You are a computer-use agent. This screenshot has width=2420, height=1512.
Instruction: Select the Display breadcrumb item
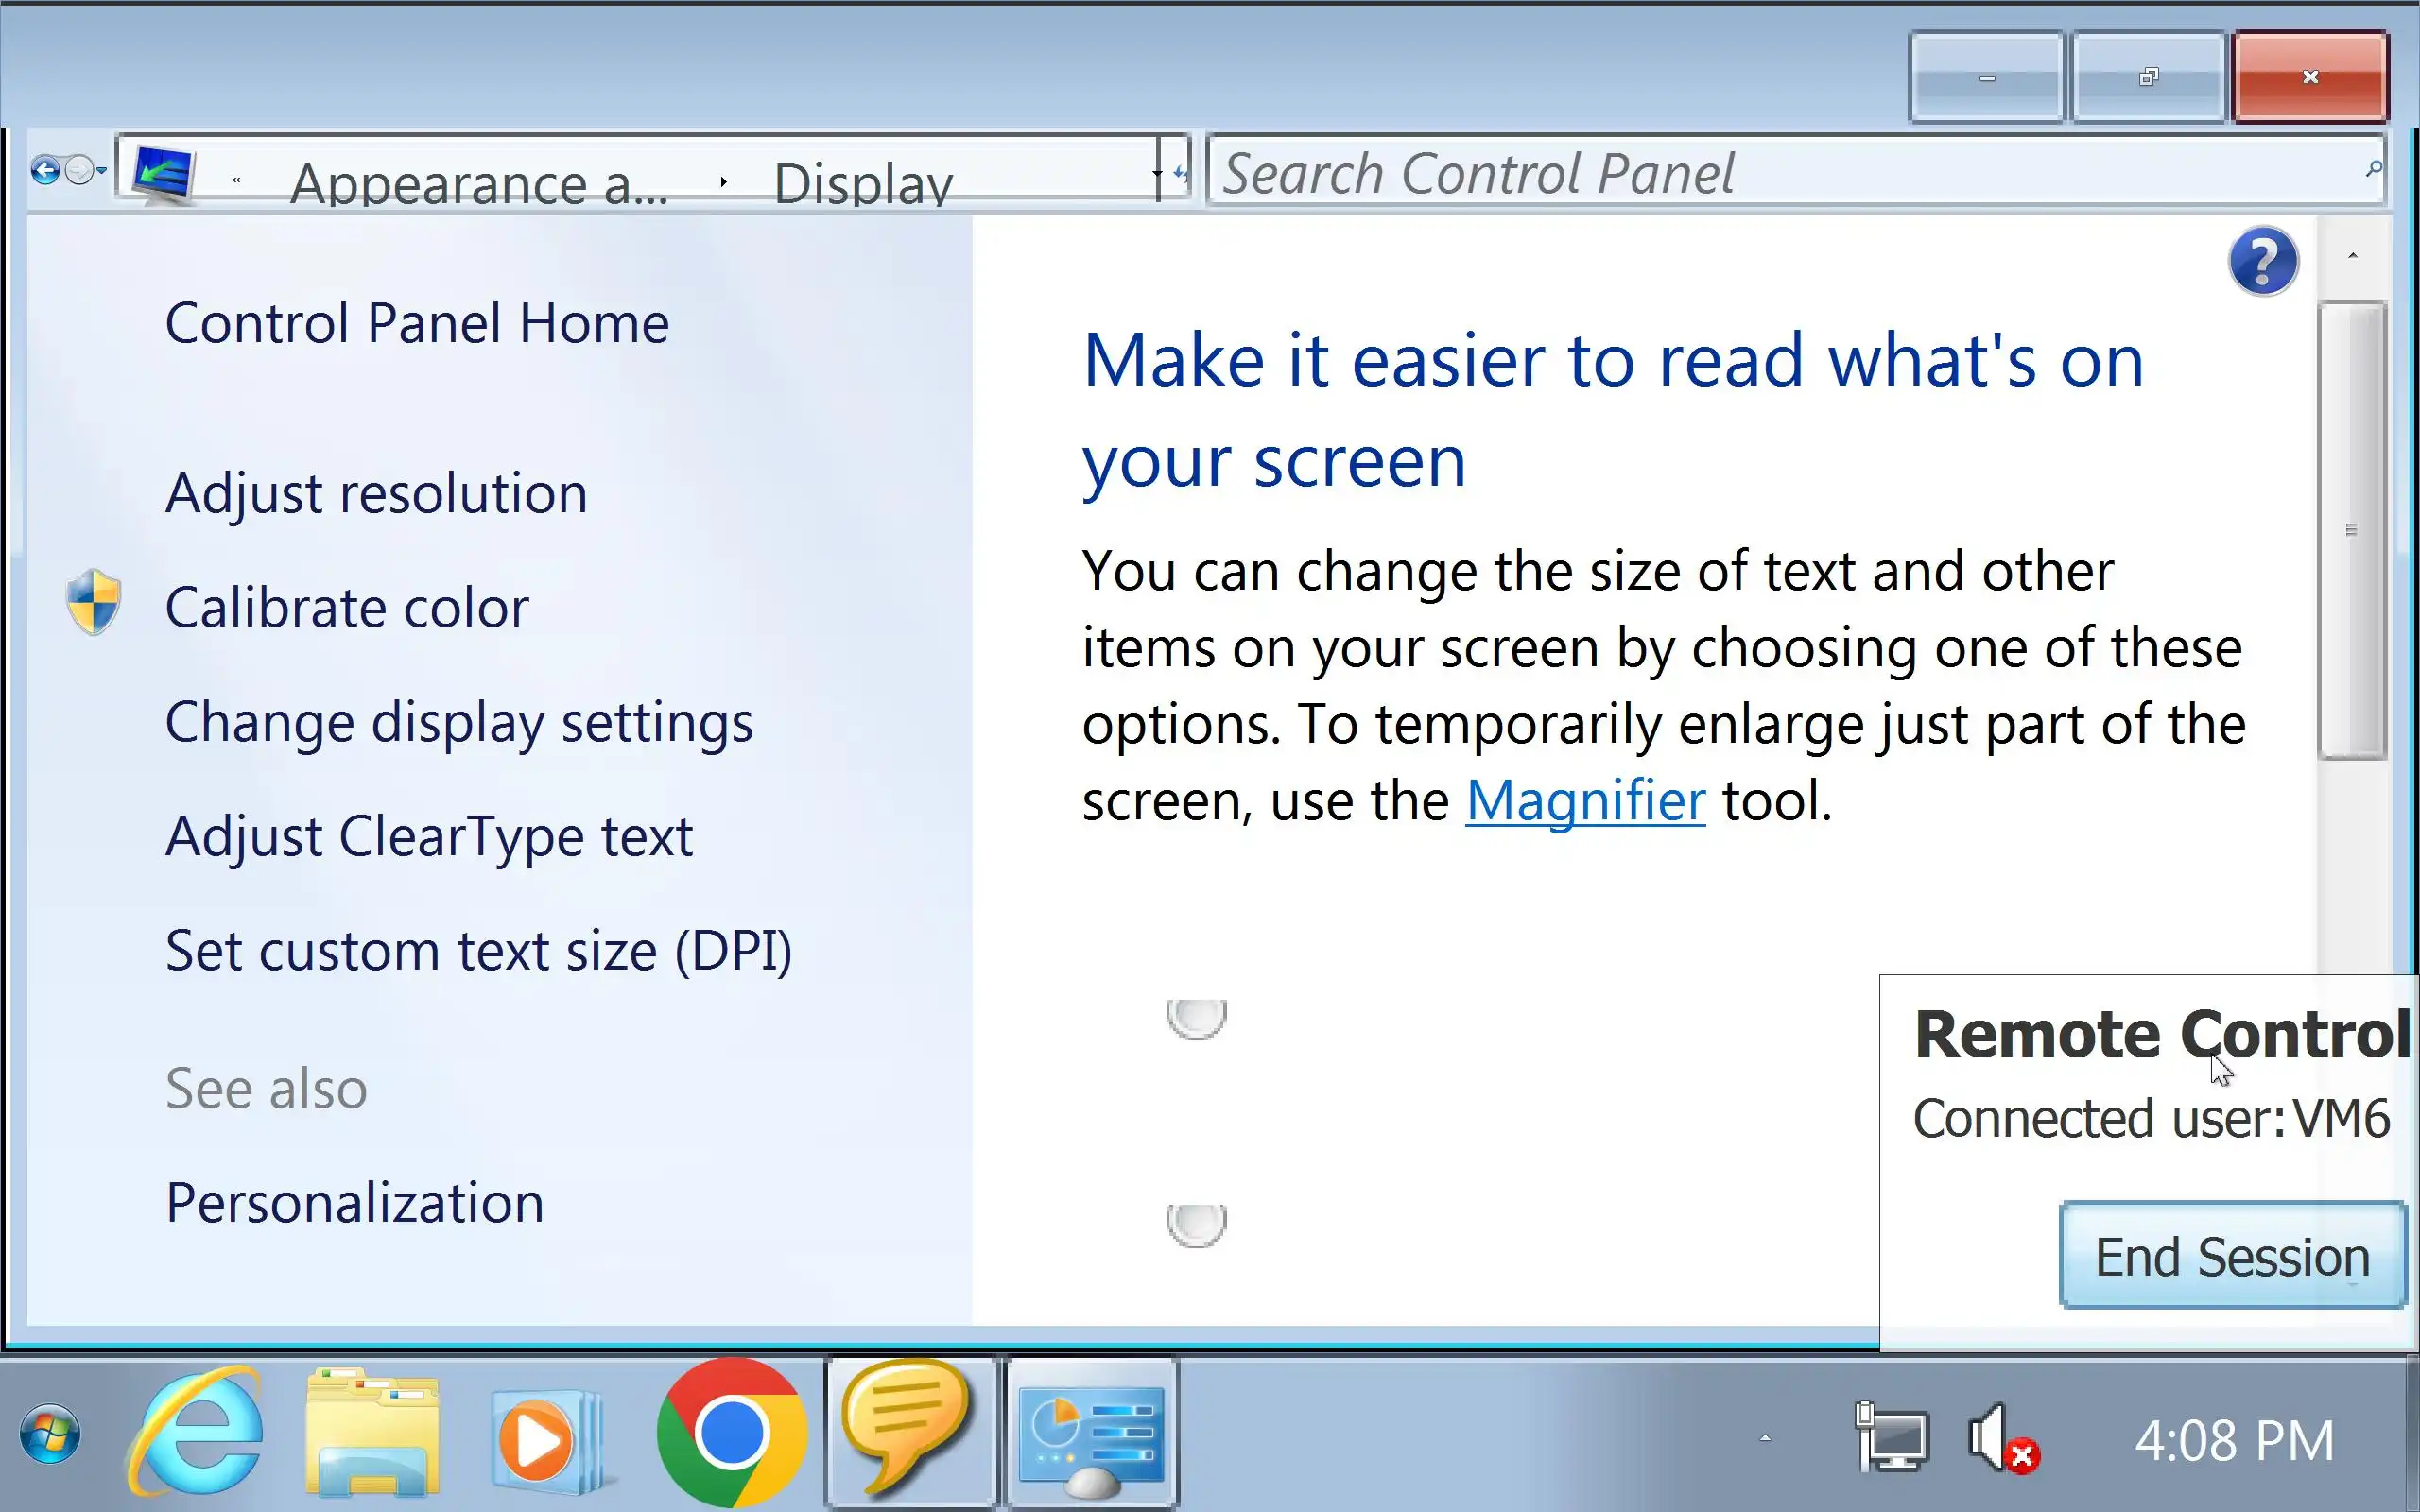862,185
